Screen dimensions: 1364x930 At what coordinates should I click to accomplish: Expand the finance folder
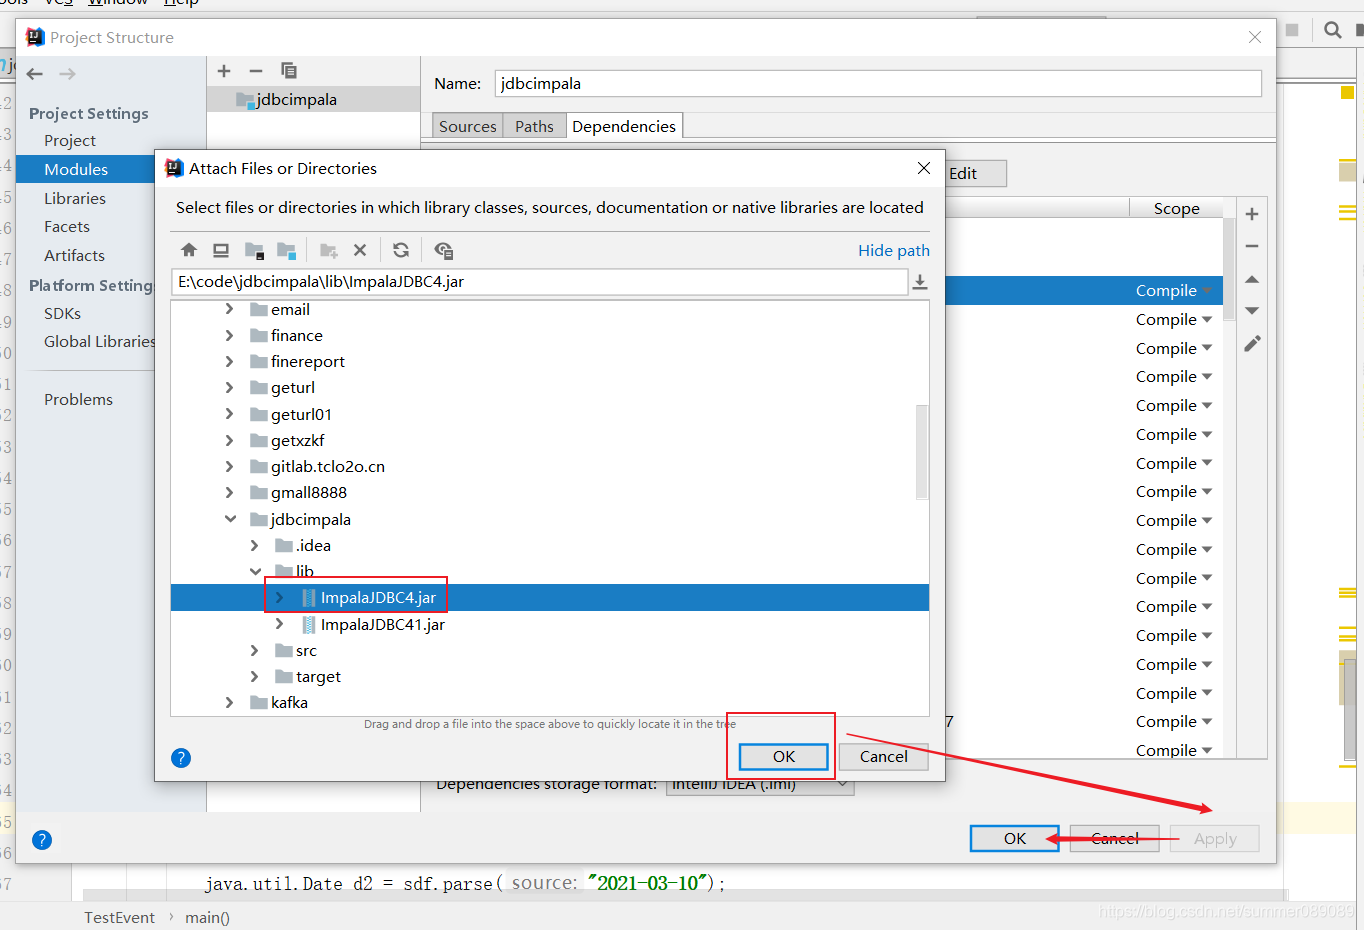tap(229, 335)
